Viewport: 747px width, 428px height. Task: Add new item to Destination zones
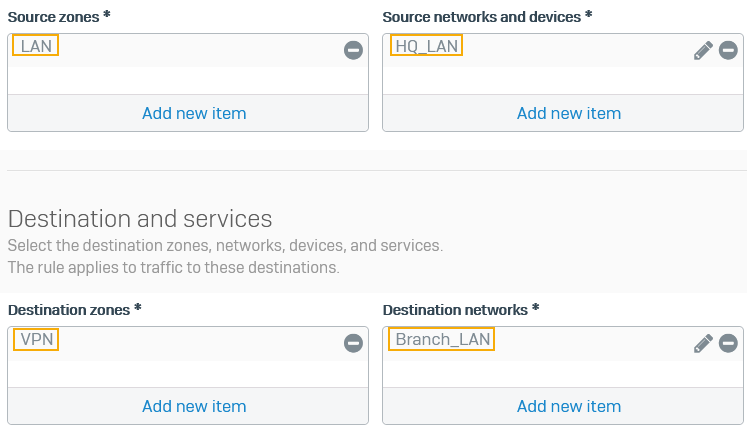(x=194, y=406)
